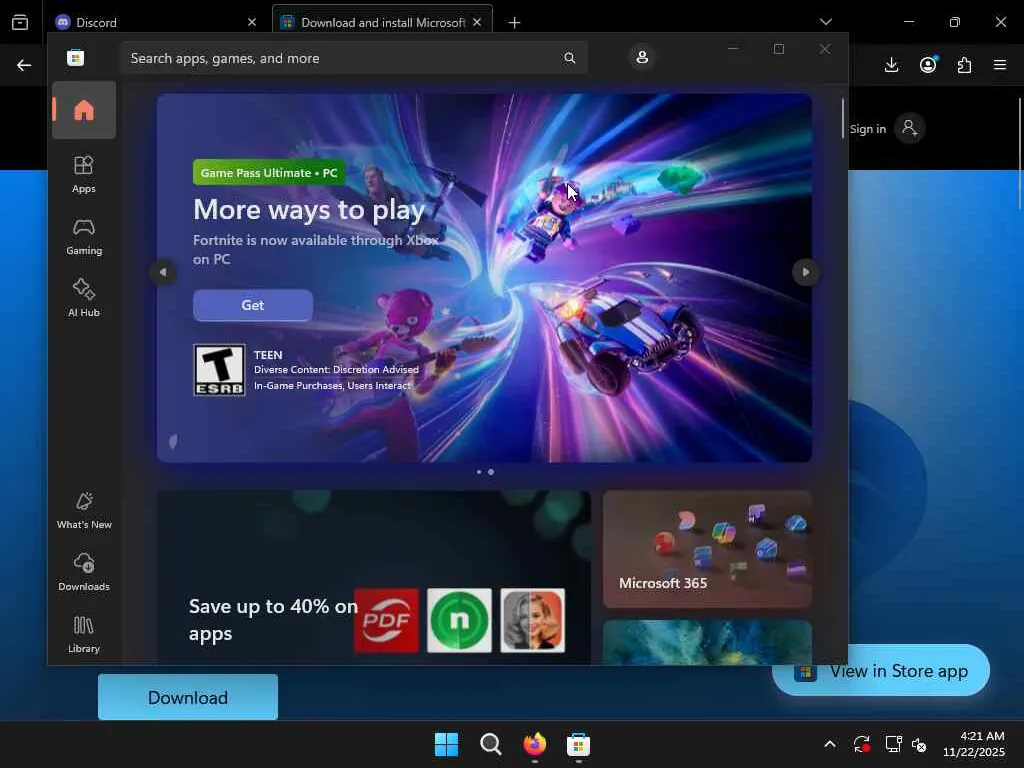1024x768 pixels.
Task: Click Microsoft Store in the taskbar
Action: (x=578, y=744)
